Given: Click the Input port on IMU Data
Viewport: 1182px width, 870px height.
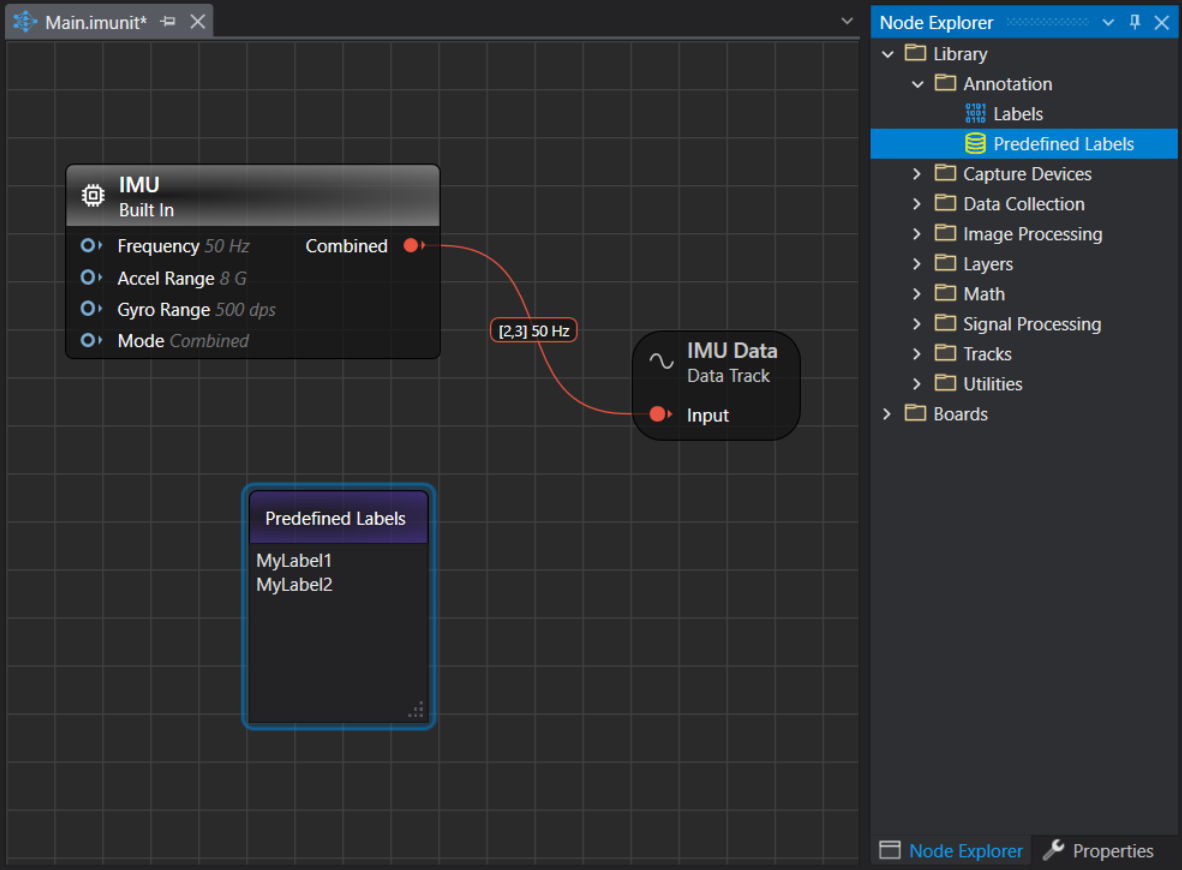Looking at the screenshot, I should coord(658,415).
